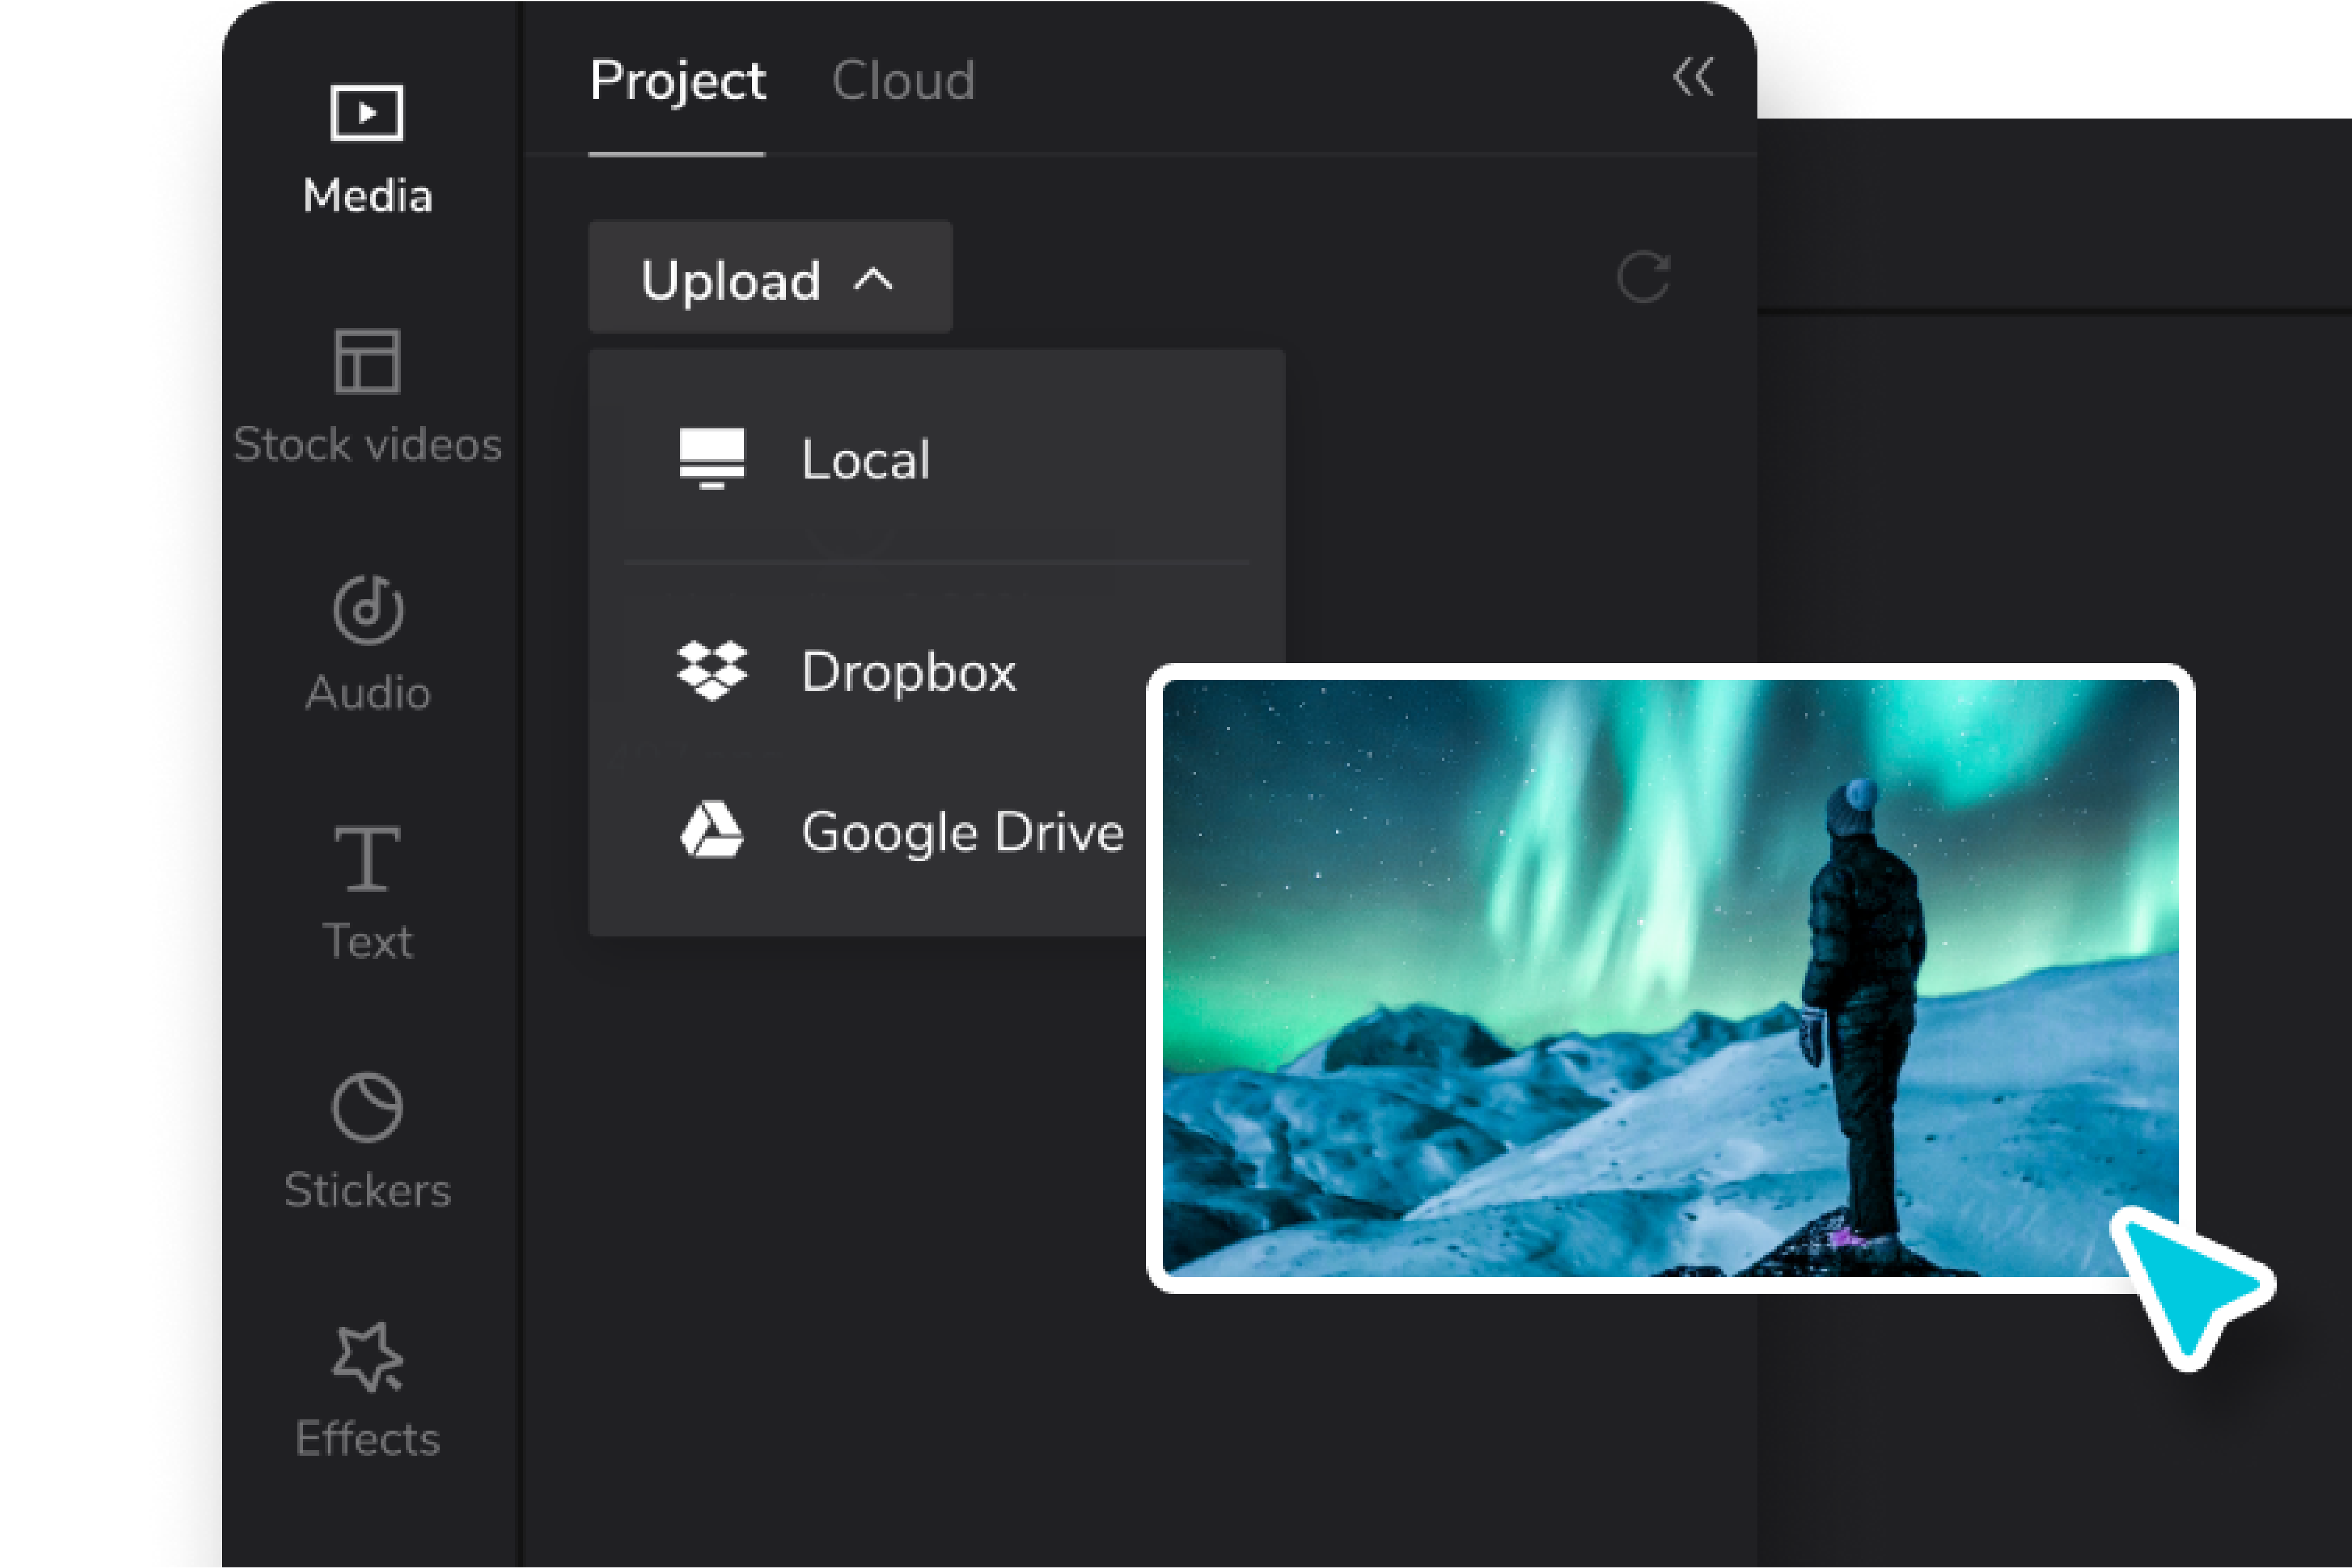Select Google Drive upload option
Image resolution: width=2352 pixels, height=1568 pixels.
[x=963, y=830]
